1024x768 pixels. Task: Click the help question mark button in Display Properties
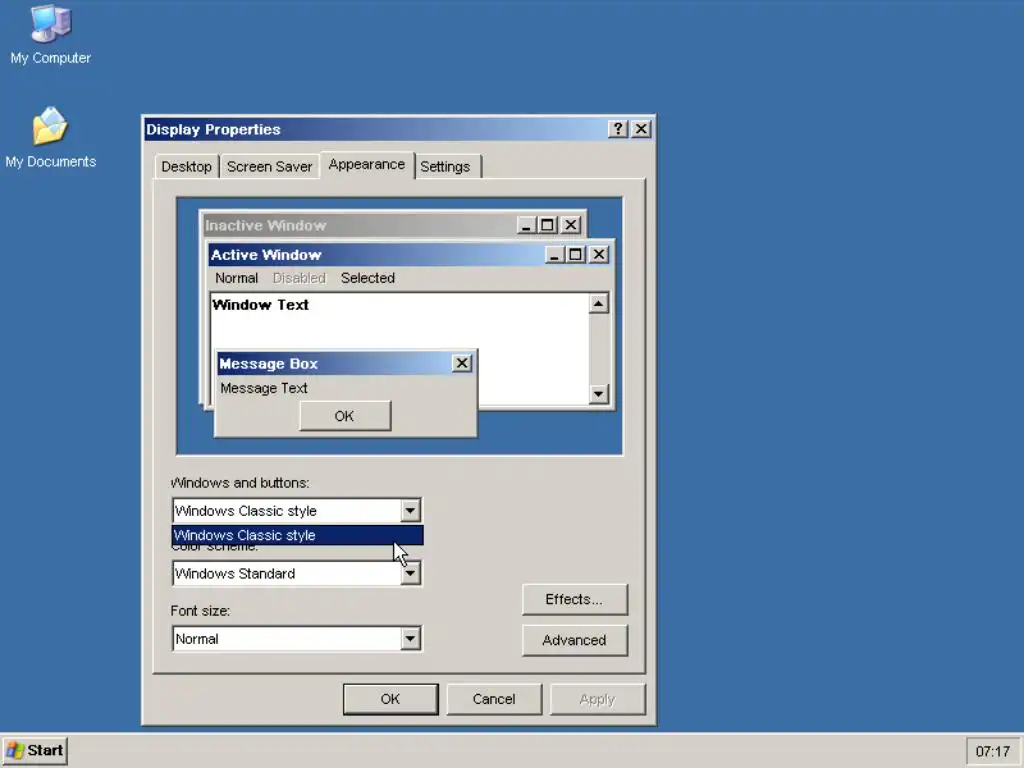(617, 129)
